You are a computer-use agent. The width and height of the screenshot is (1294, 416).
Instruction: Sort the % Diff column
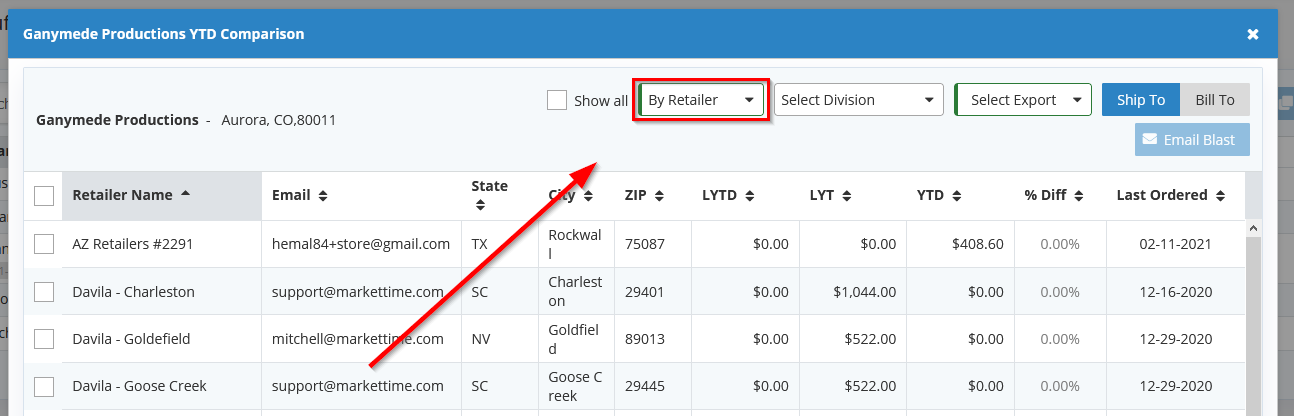pos(1079,196)
